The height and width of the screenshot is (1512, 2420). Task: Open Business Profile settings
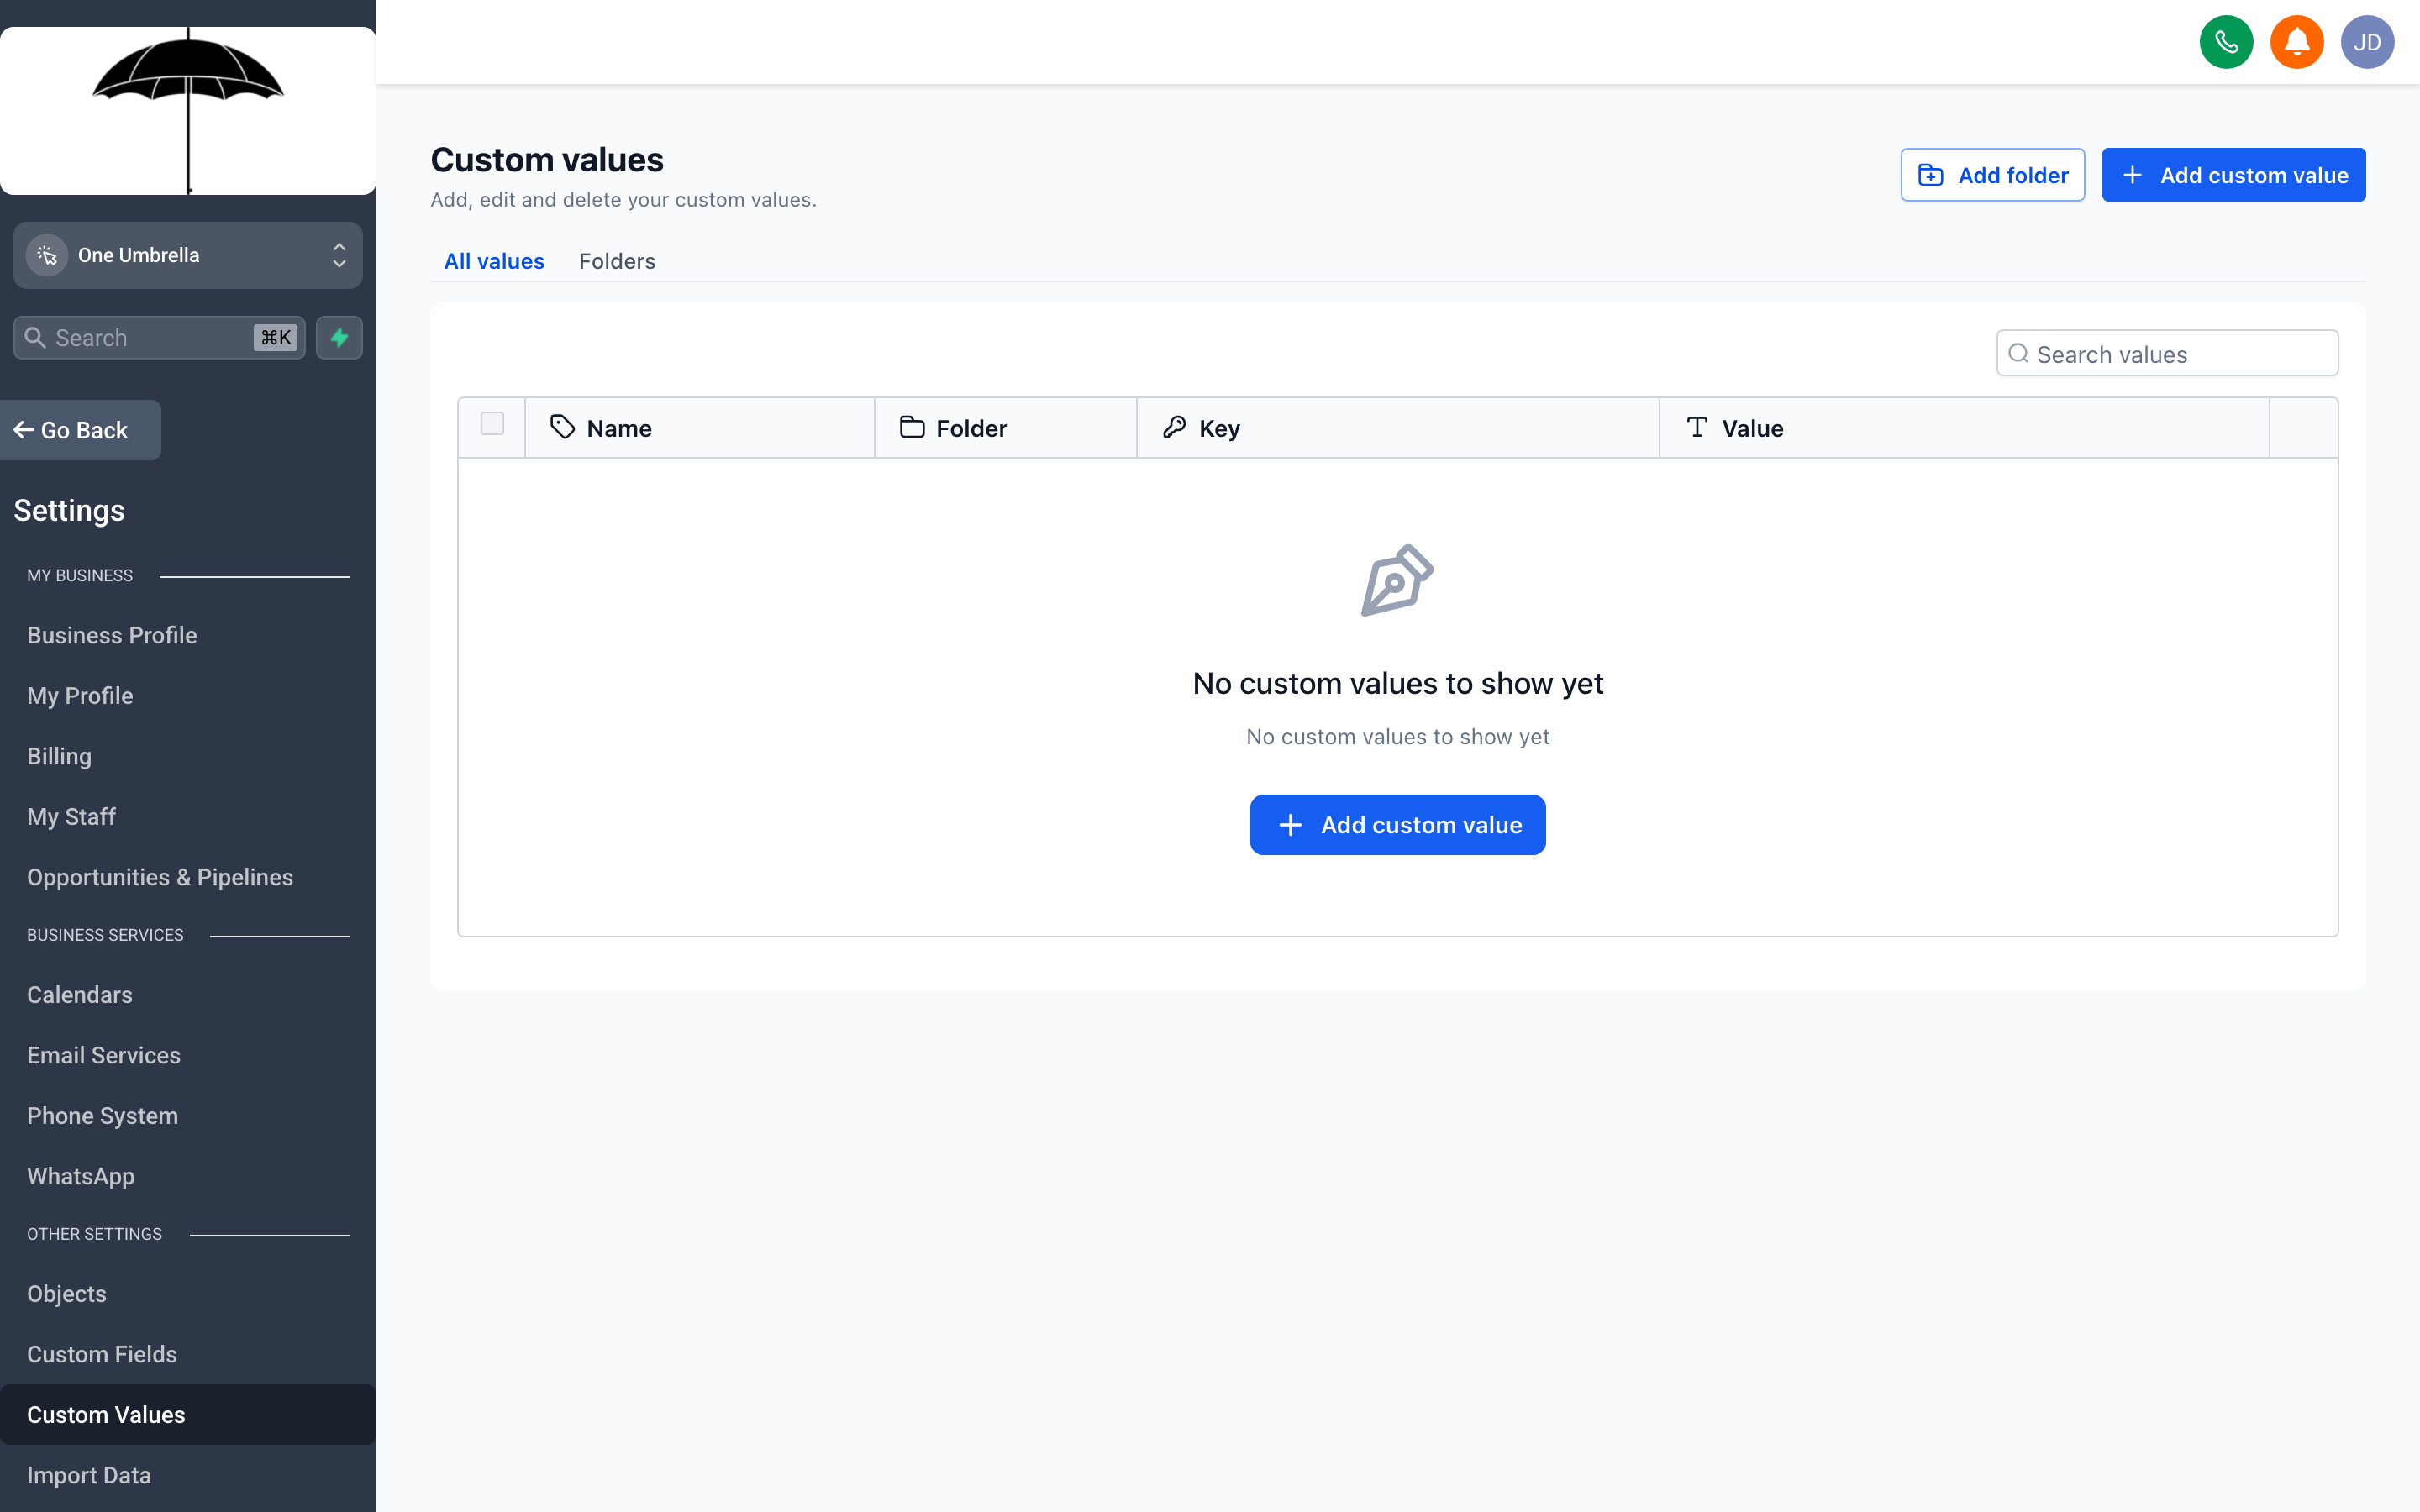[x=112, y=635]
